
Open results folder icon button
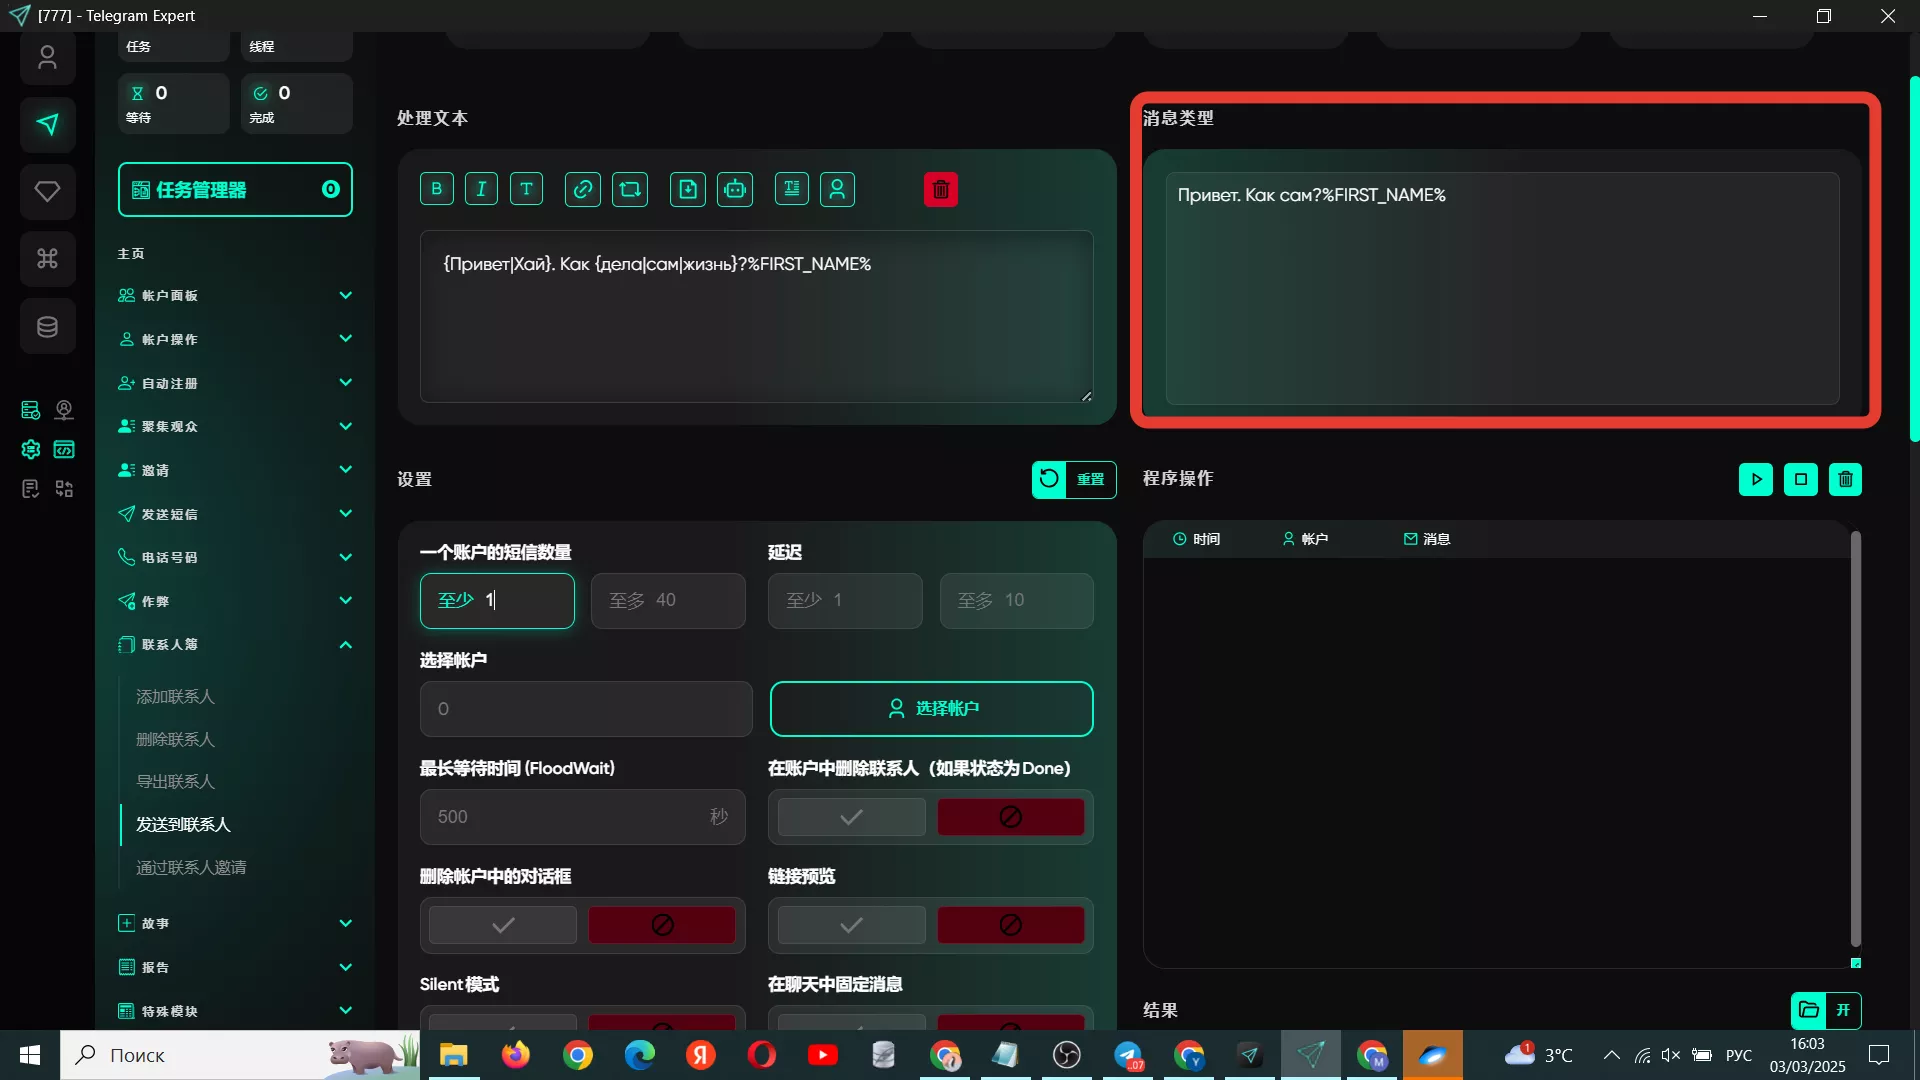coord(1808,1010)
